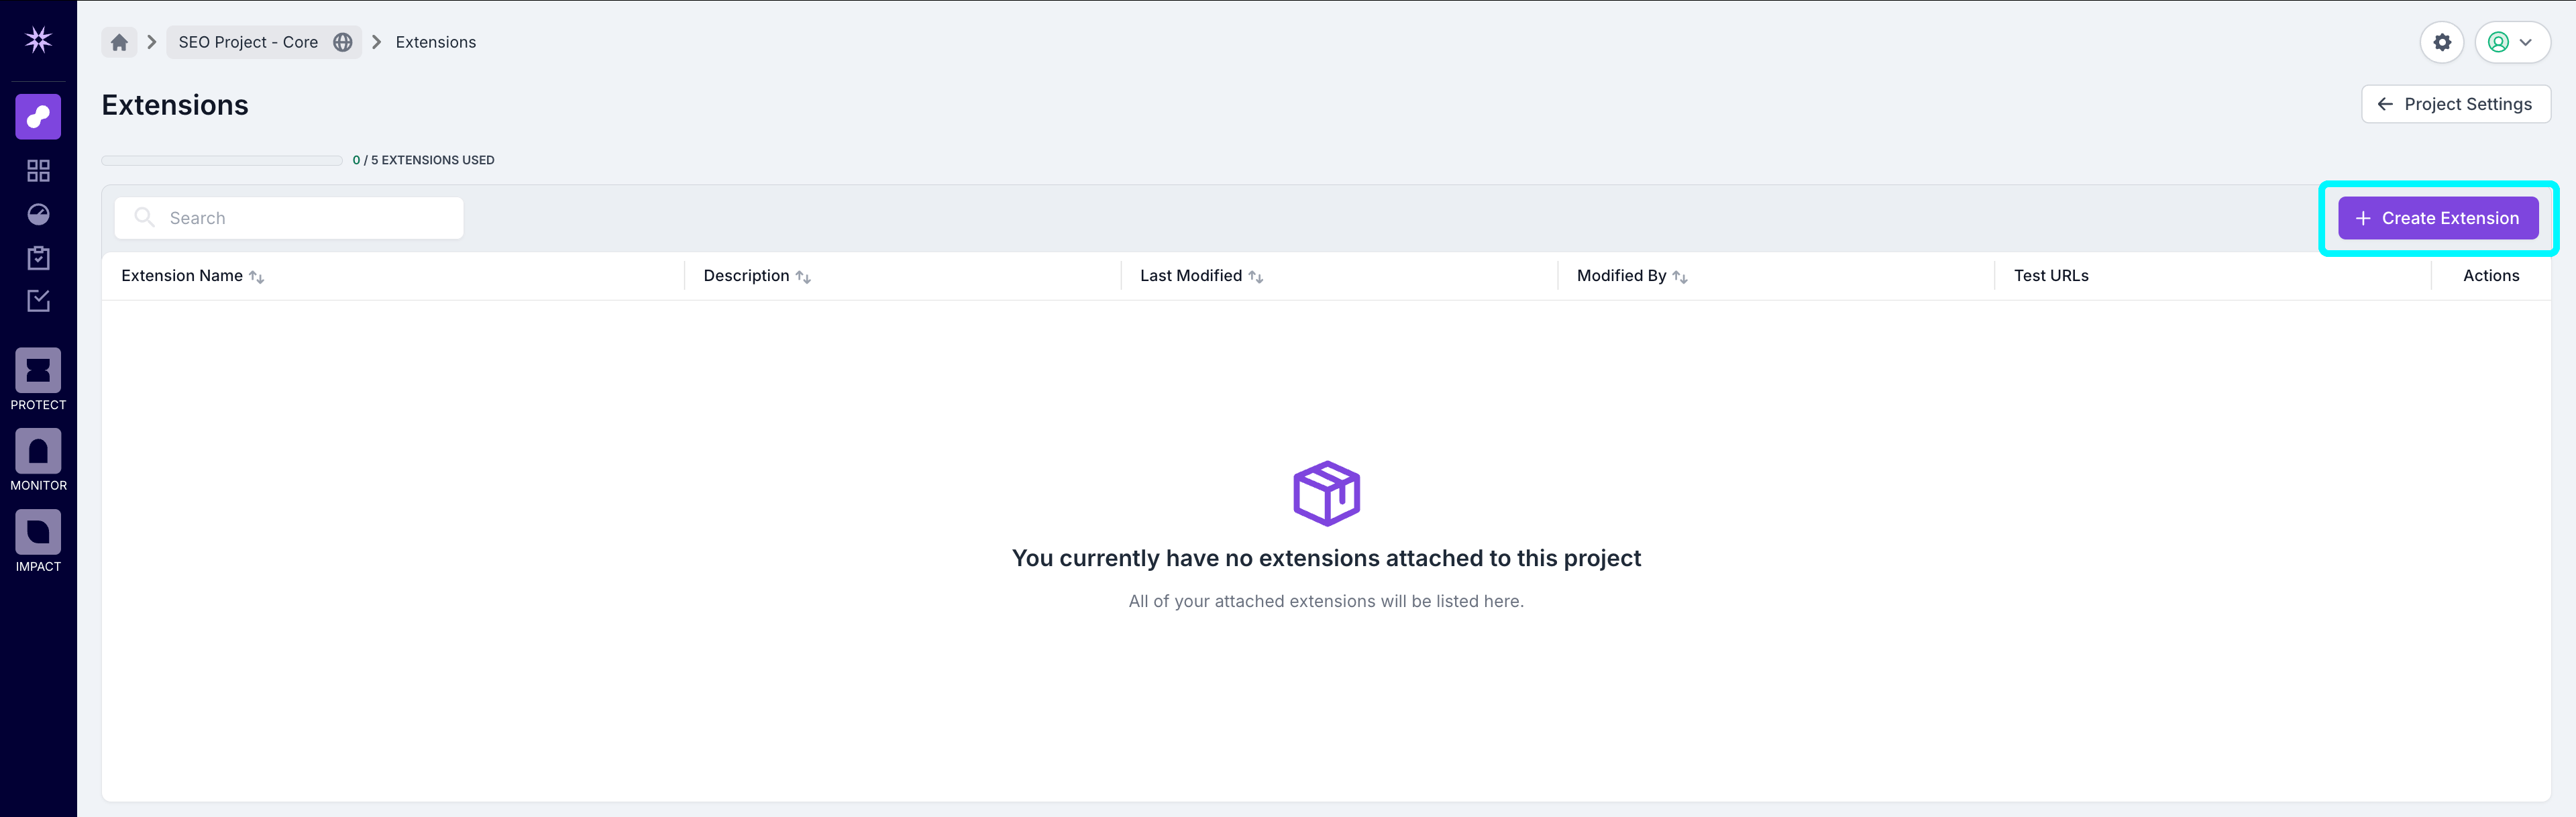Click the Create Extension button
2576x817 pixels.
coord(2437,218)
